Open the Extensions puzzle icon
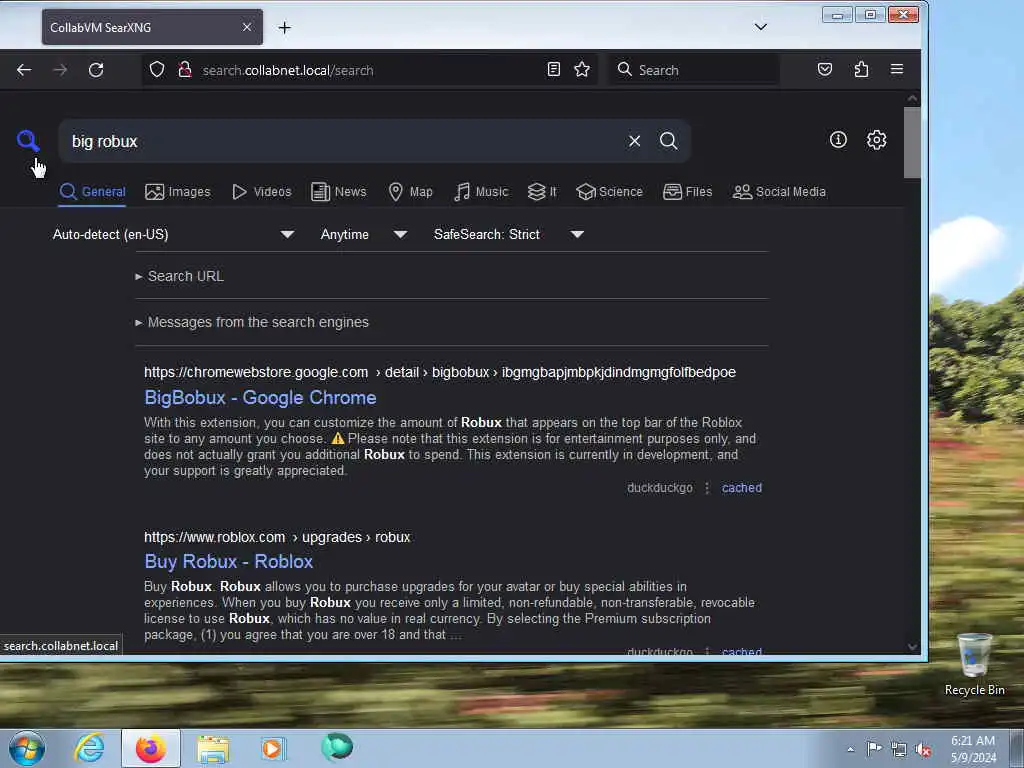1024x768 pixels. pyautogui.click(x=861, y=69)
